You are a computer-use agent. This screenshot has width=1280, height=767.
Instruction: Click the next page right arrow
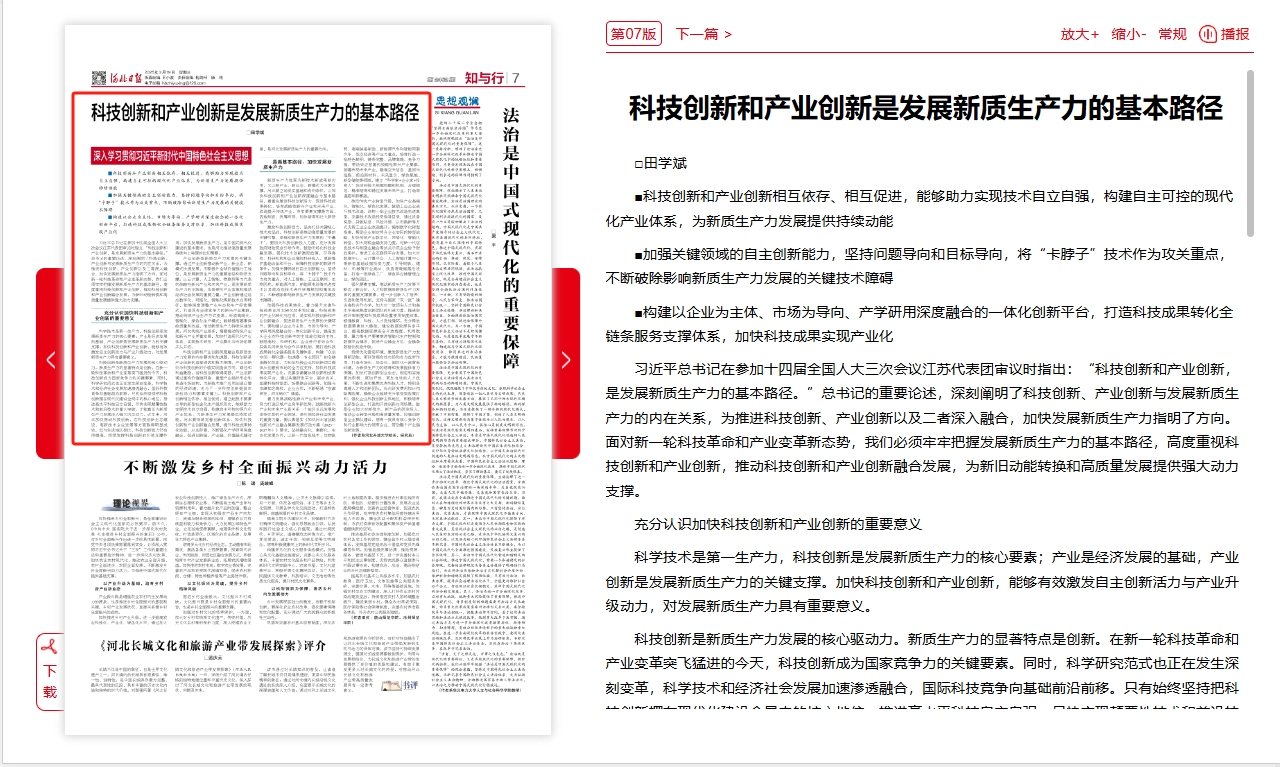coord(565,361)
